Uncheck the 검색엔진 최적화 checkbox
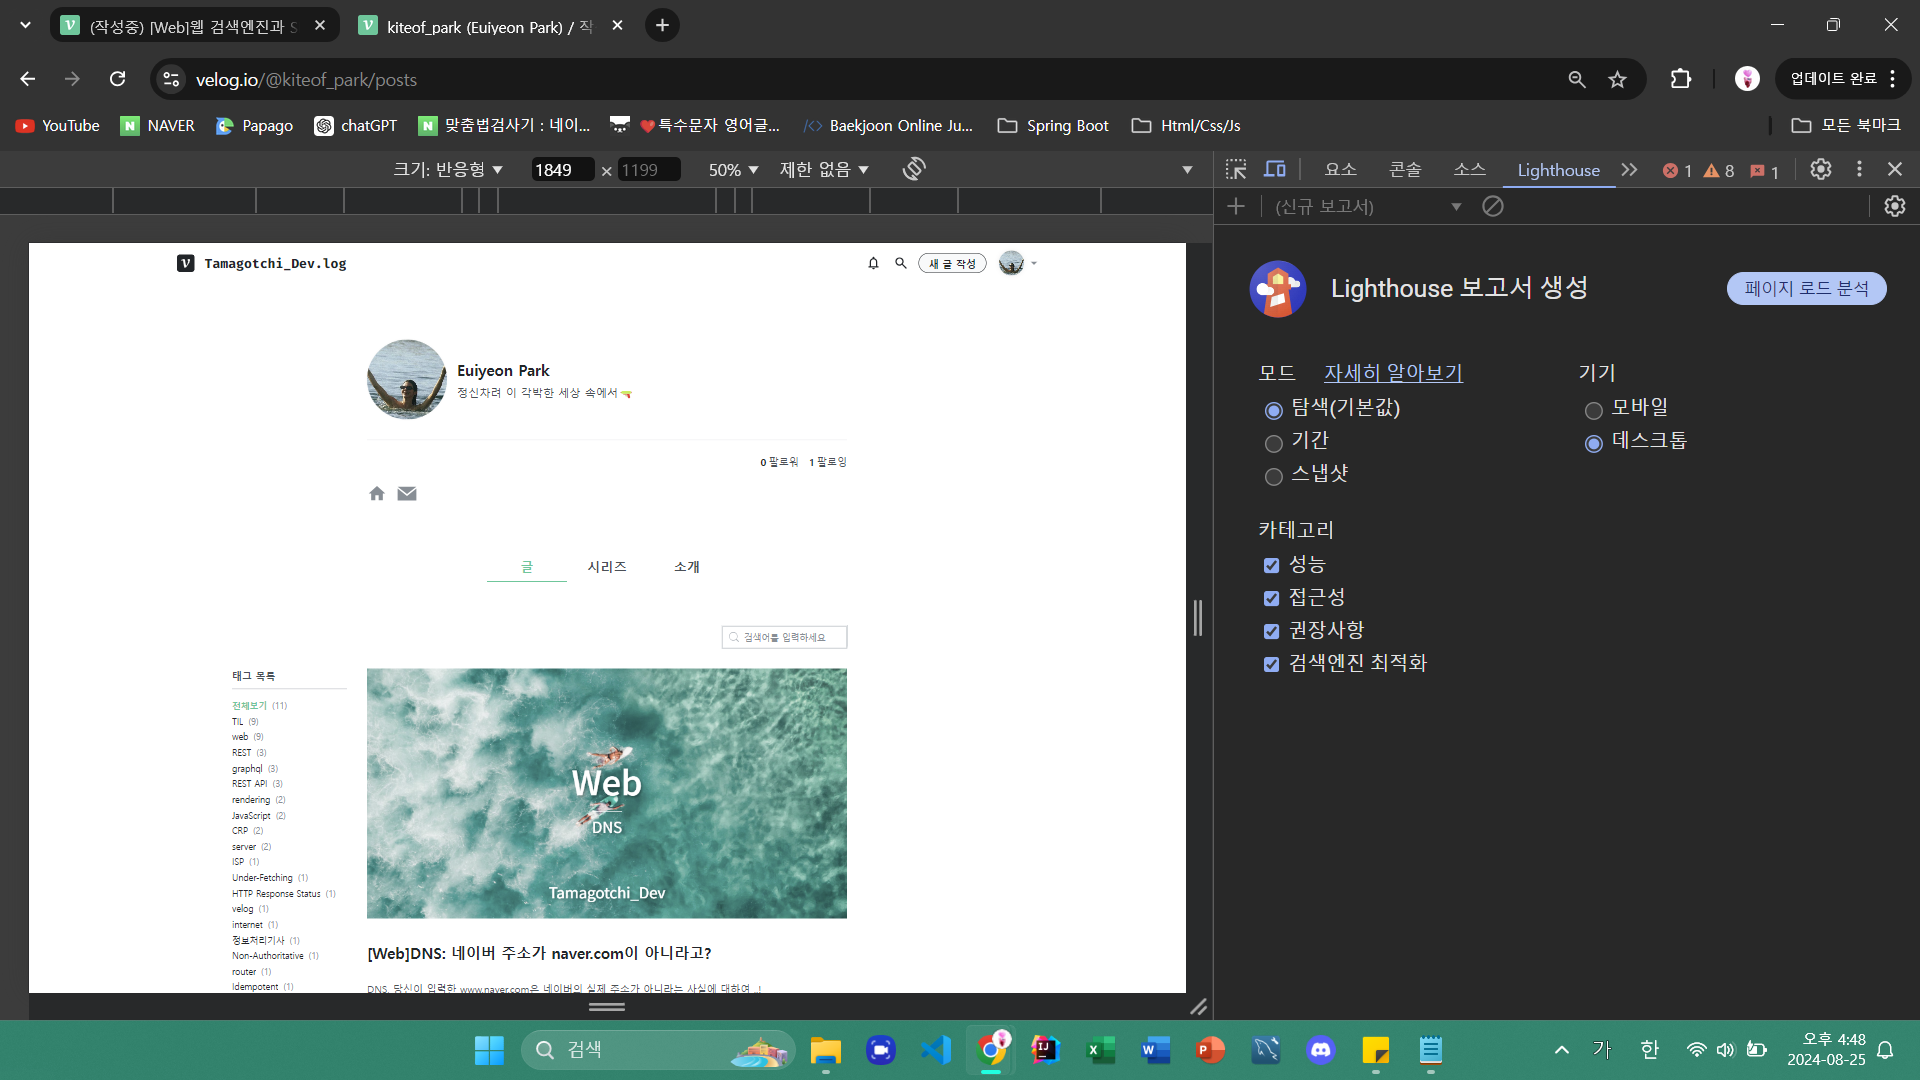 1271,664
